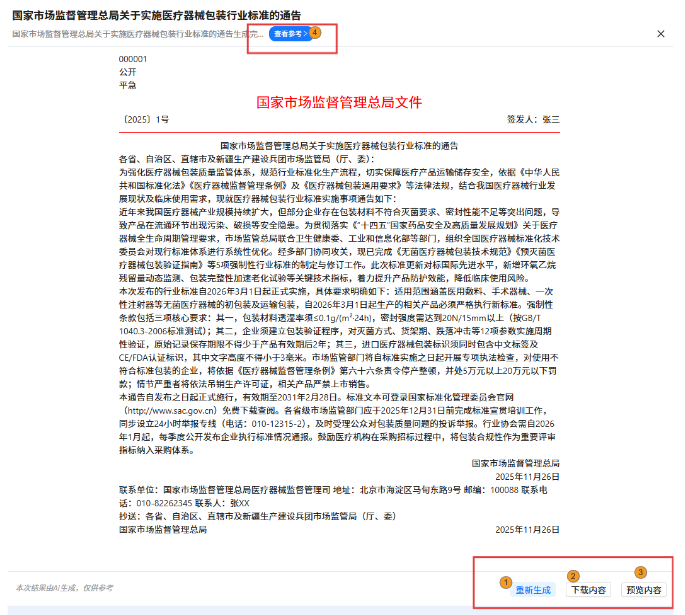Click the red 国家市场监督管理总局文件 heading
This screenshot has height=615, width=685.
339,101
